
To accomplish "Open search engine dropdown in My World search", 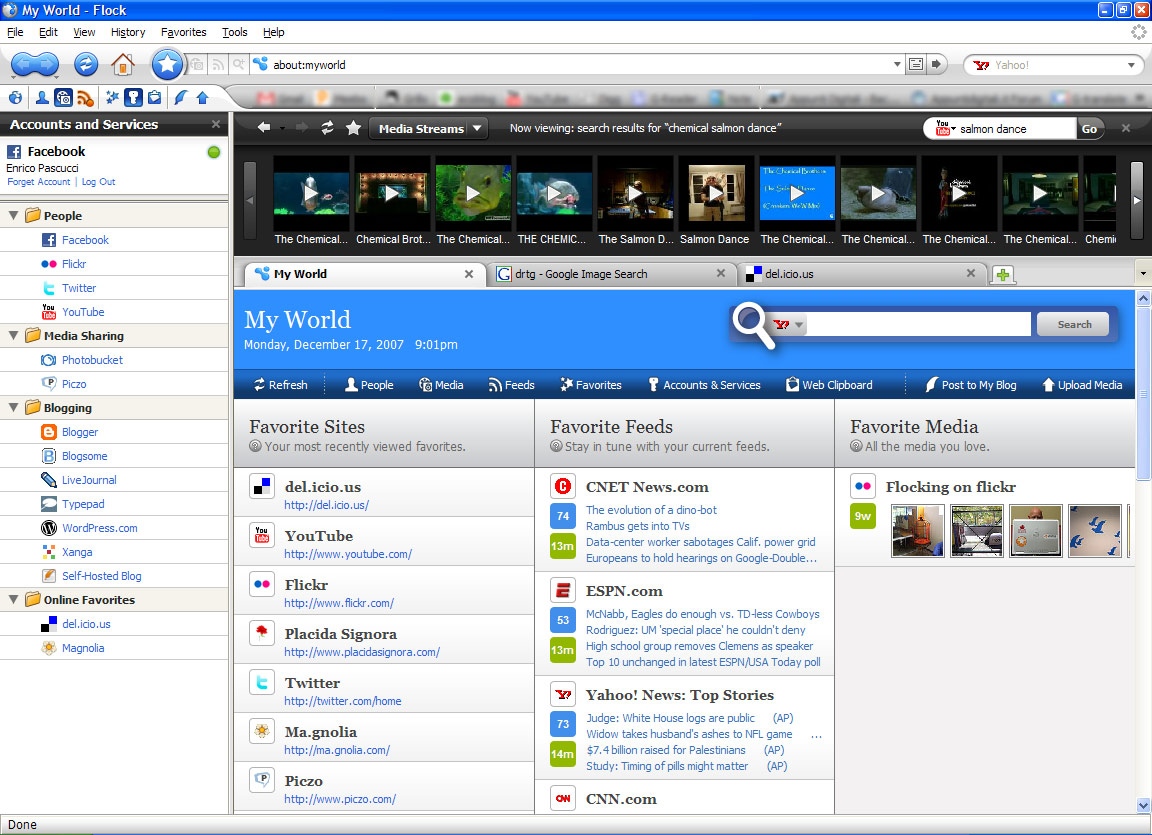I will click(790, 325).
